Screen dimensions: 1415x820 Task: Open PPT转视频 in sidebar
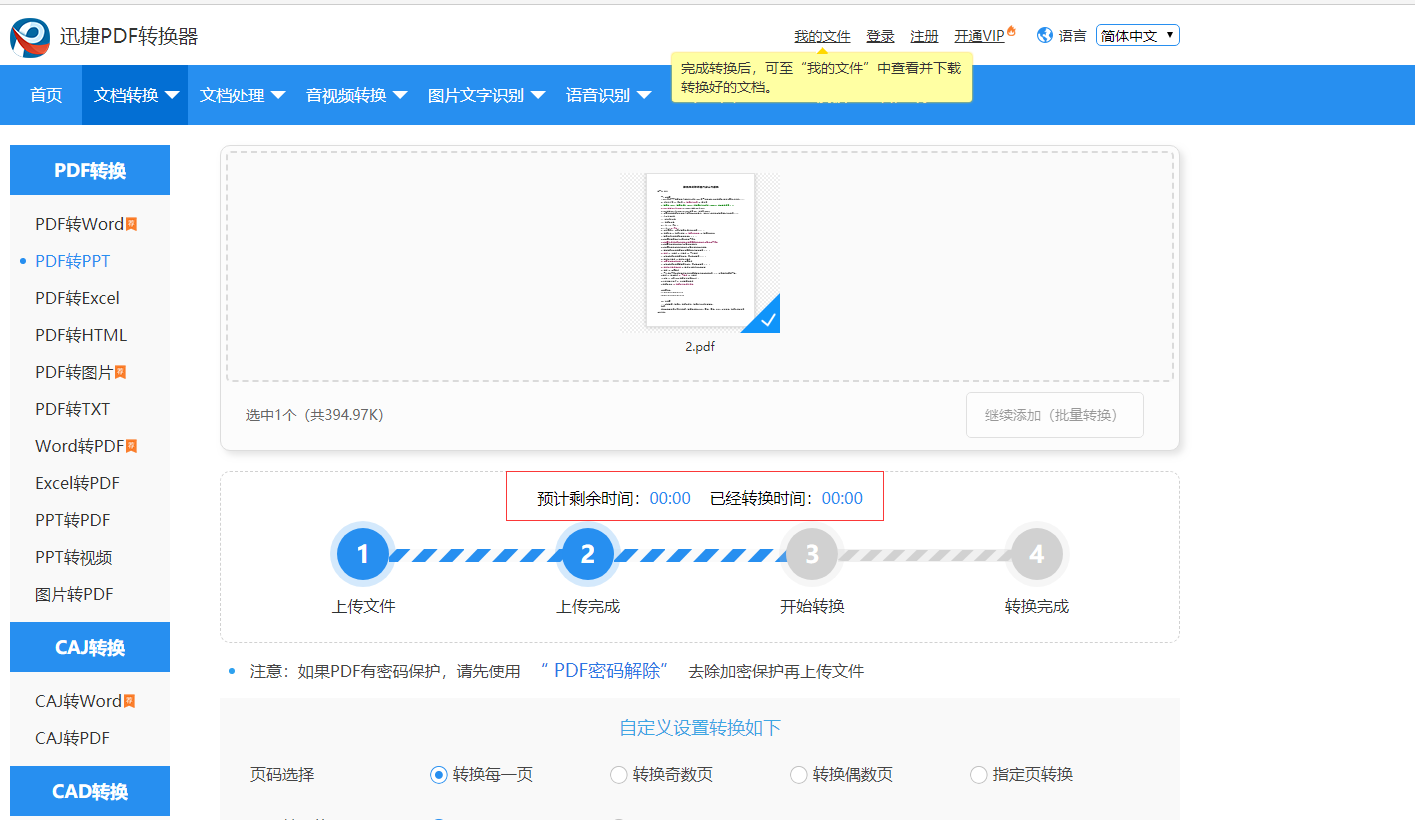tap(73, 557)
